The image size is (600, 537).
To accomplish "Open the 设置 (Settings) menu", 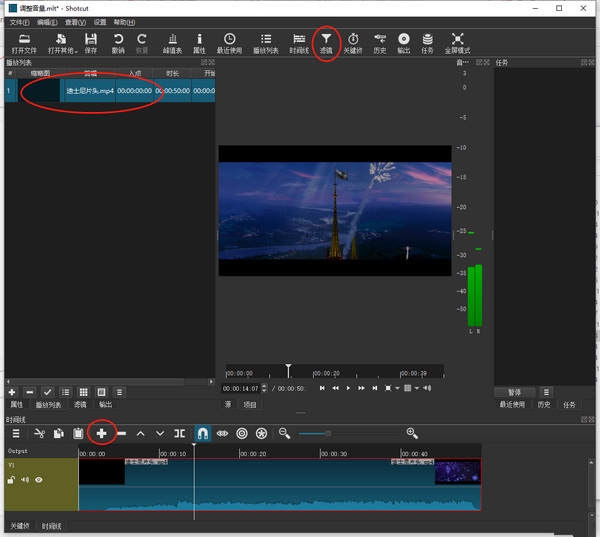I will pyautogui.click(x=100, y=21).
